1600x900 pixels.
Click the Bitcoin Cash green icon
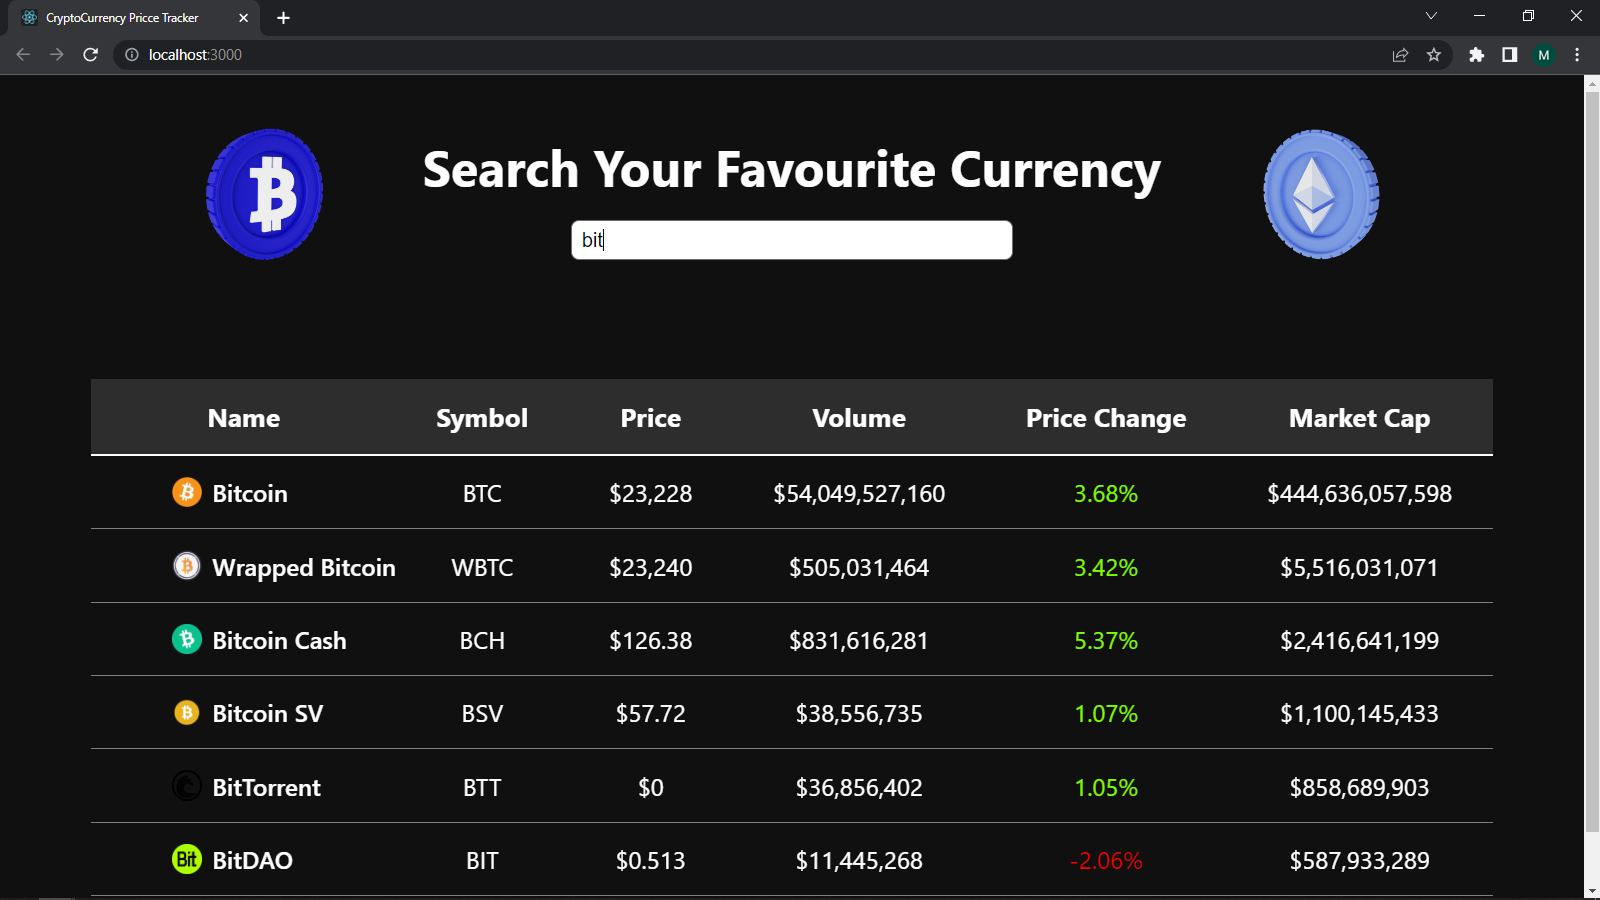187,639
